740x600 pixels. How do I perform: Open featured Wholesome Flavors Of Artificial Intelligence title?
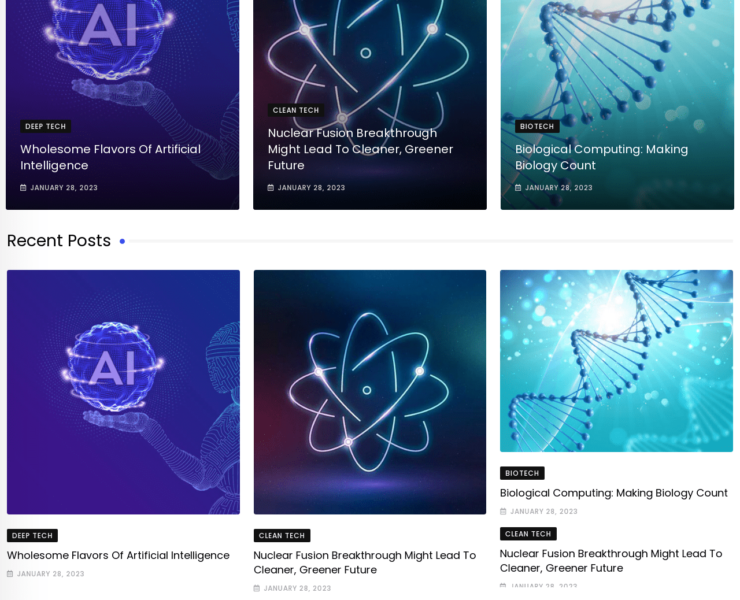coord(110,157)
